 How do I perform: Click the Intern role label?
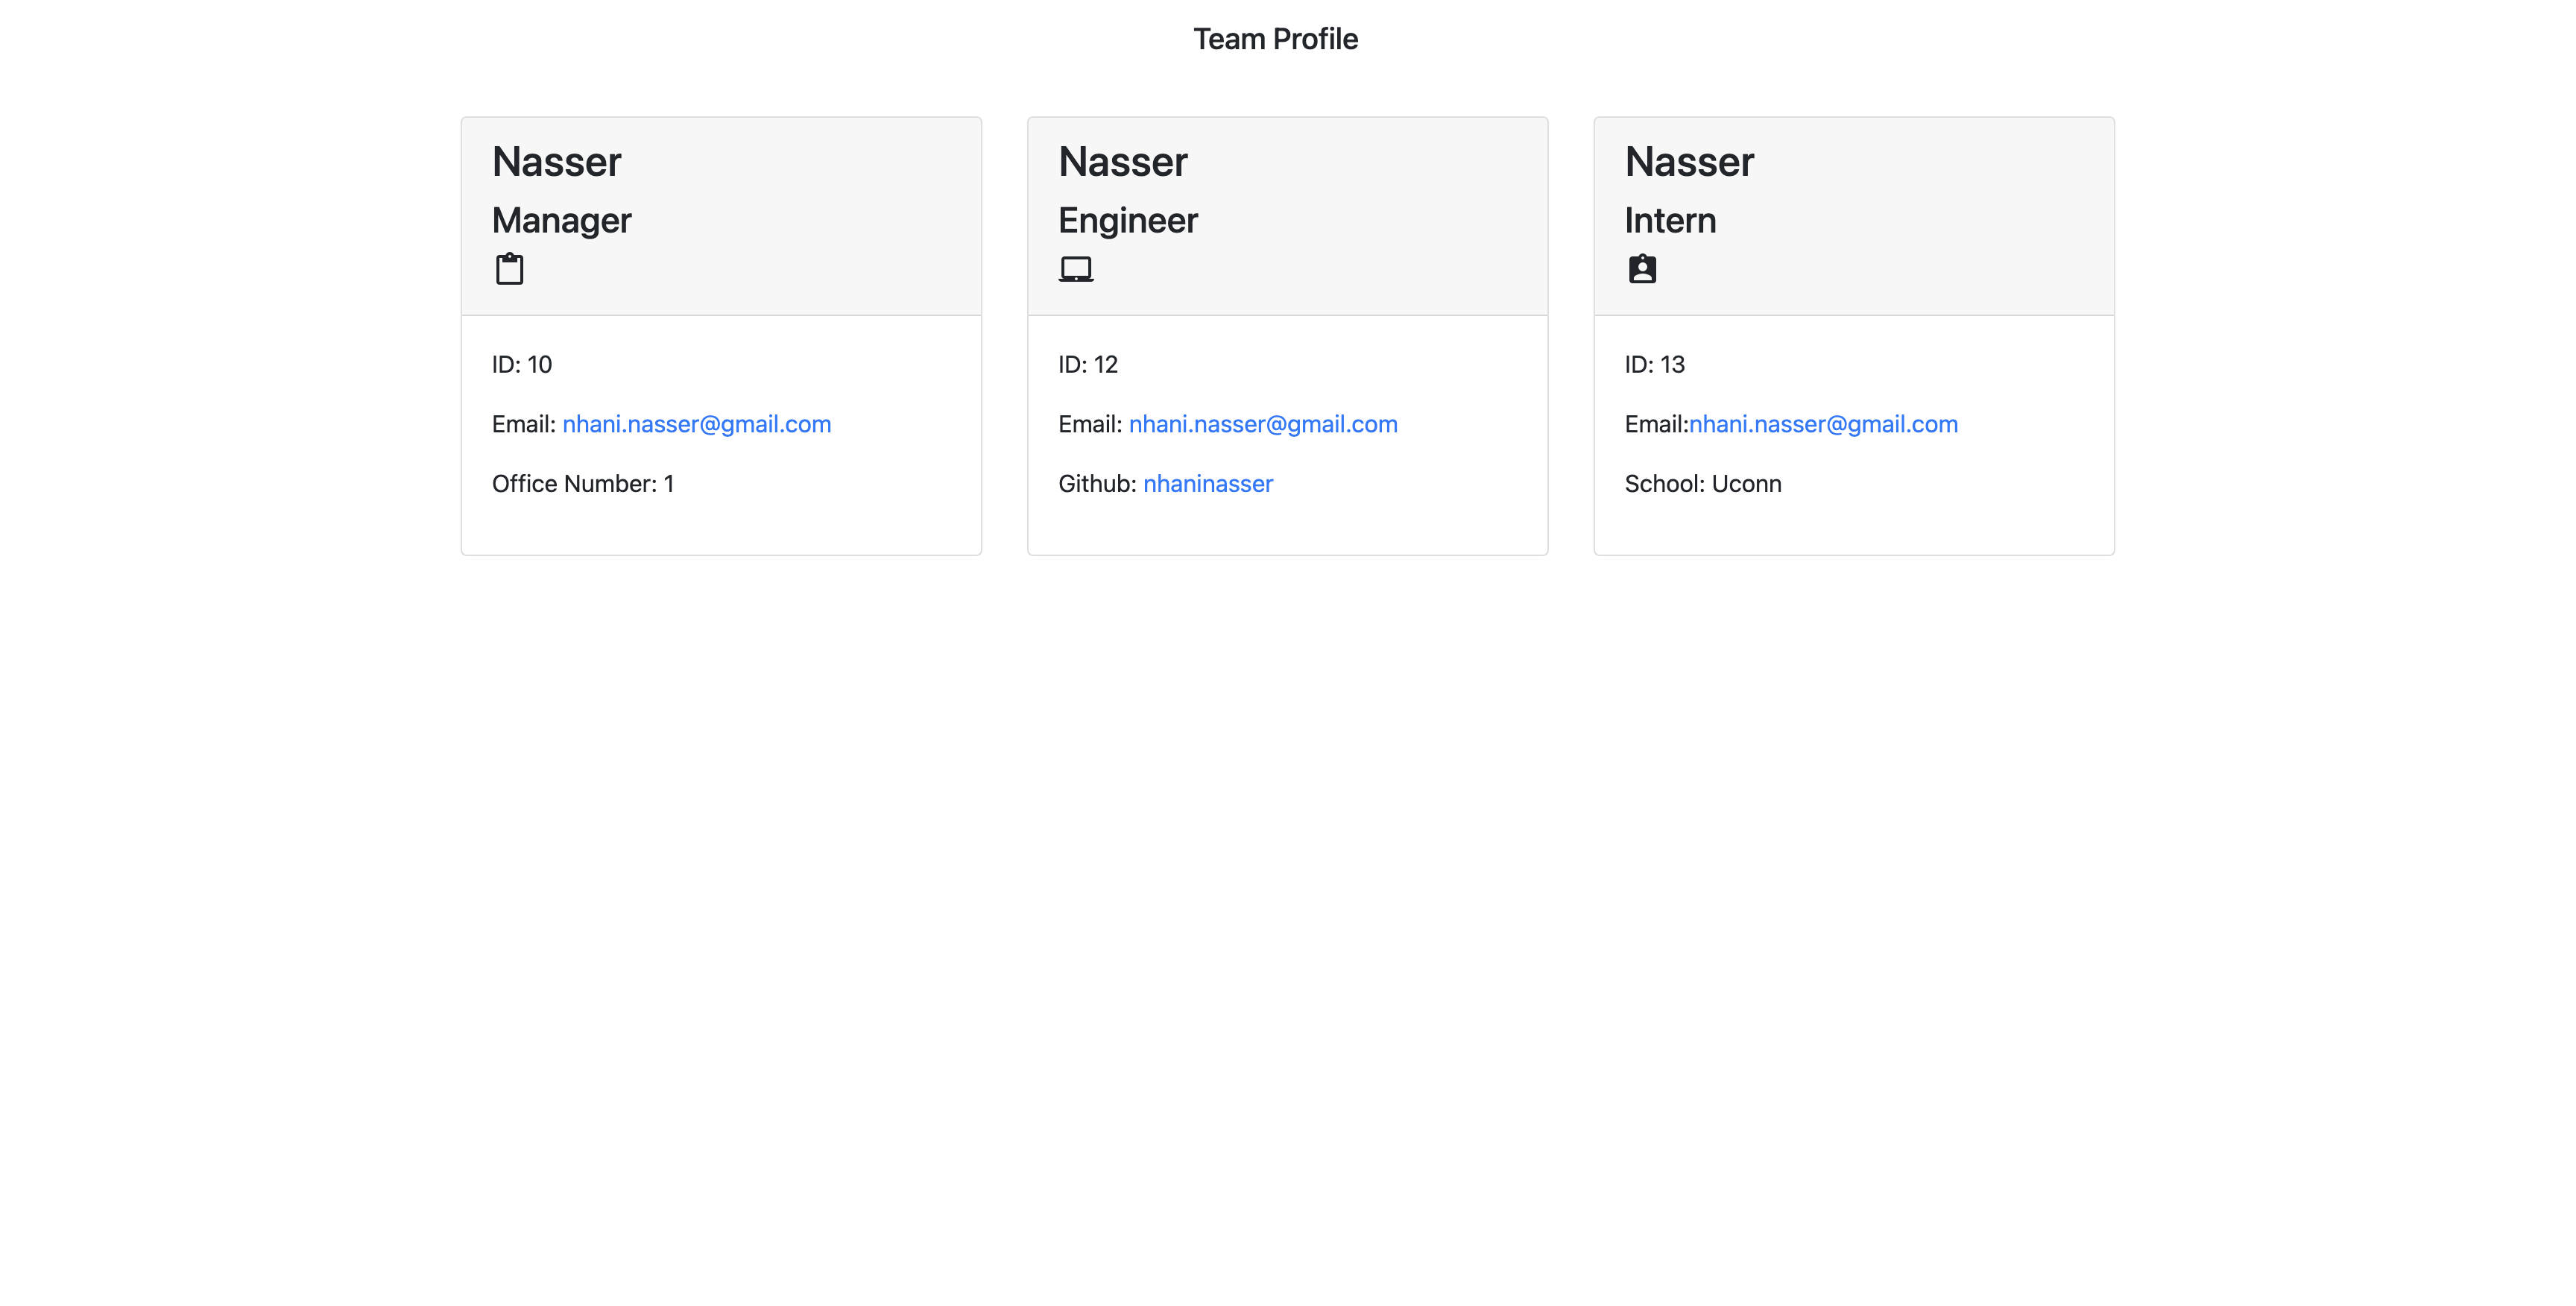pos(1670,220)
